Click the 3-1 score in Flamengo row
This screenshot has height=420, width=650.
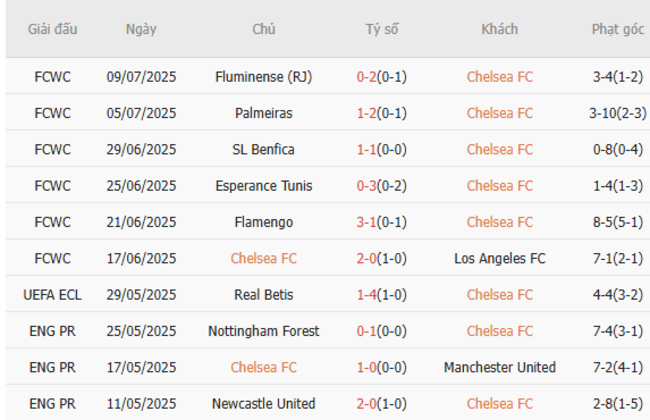367,222
